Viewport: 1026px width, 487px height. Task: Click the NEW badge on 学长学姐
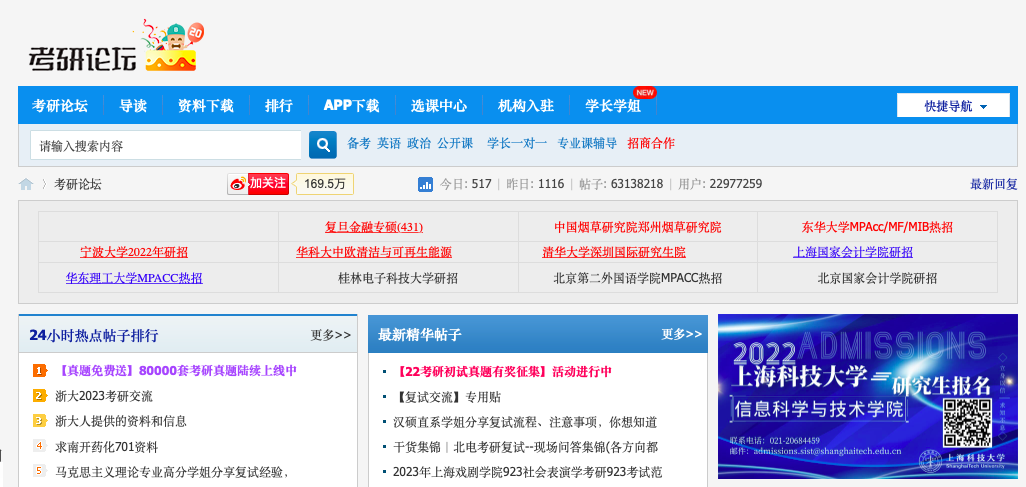[x=644, y=93]
